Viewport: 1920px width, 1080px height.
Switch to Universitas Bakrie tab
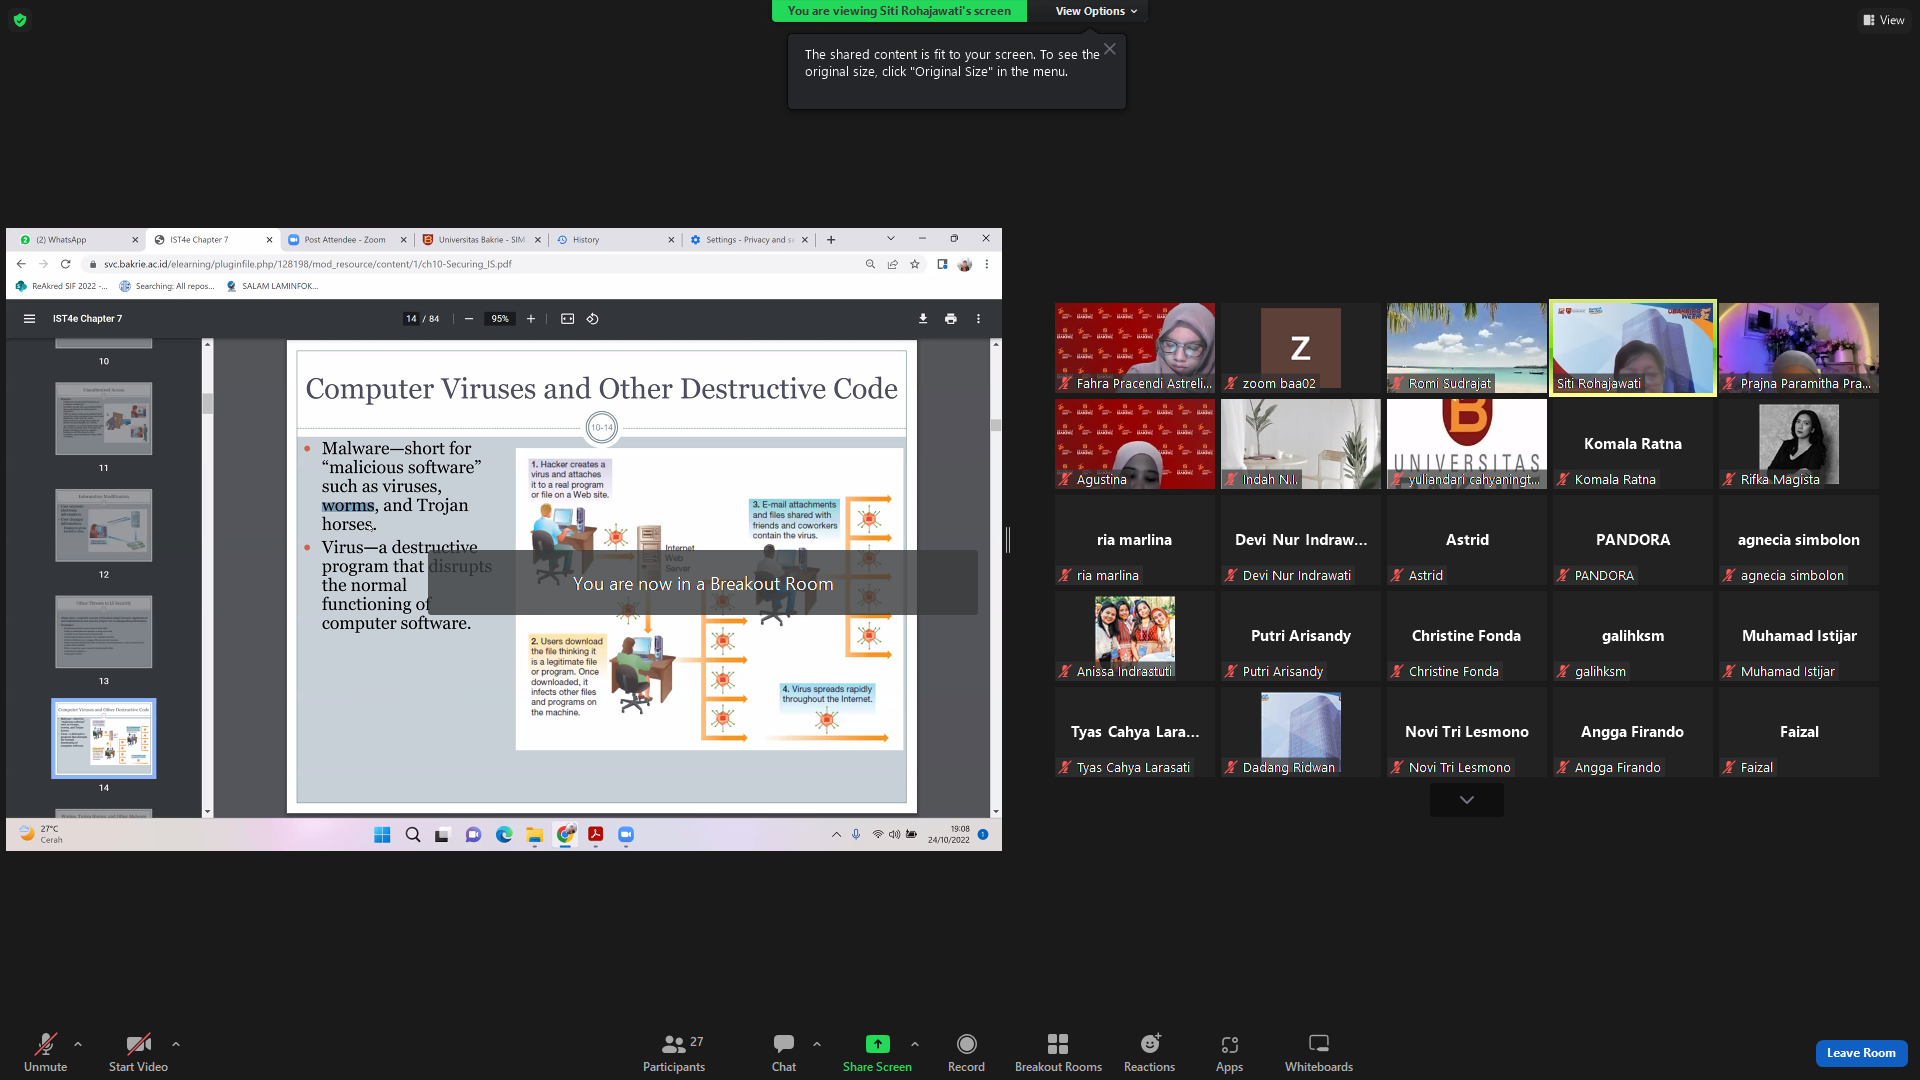(480, 240)
